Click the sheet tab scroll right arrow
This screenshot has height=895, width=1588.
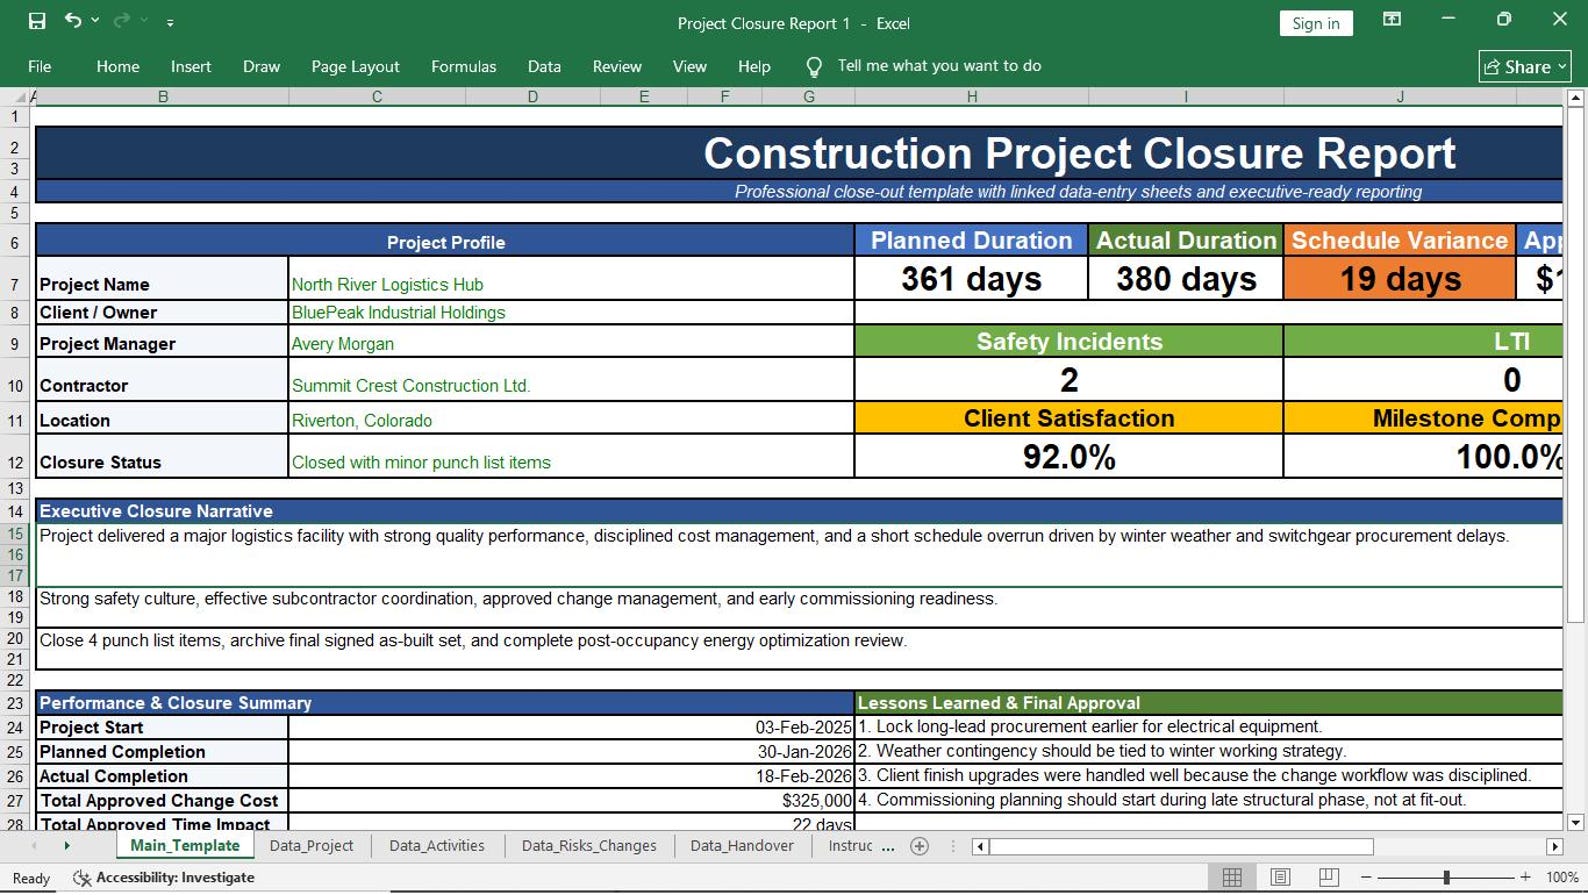pos(67,846)
